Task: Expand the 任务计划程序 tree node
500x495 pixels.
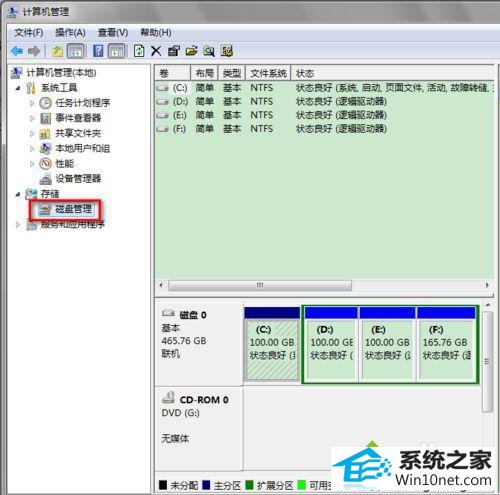Action: 32,103
